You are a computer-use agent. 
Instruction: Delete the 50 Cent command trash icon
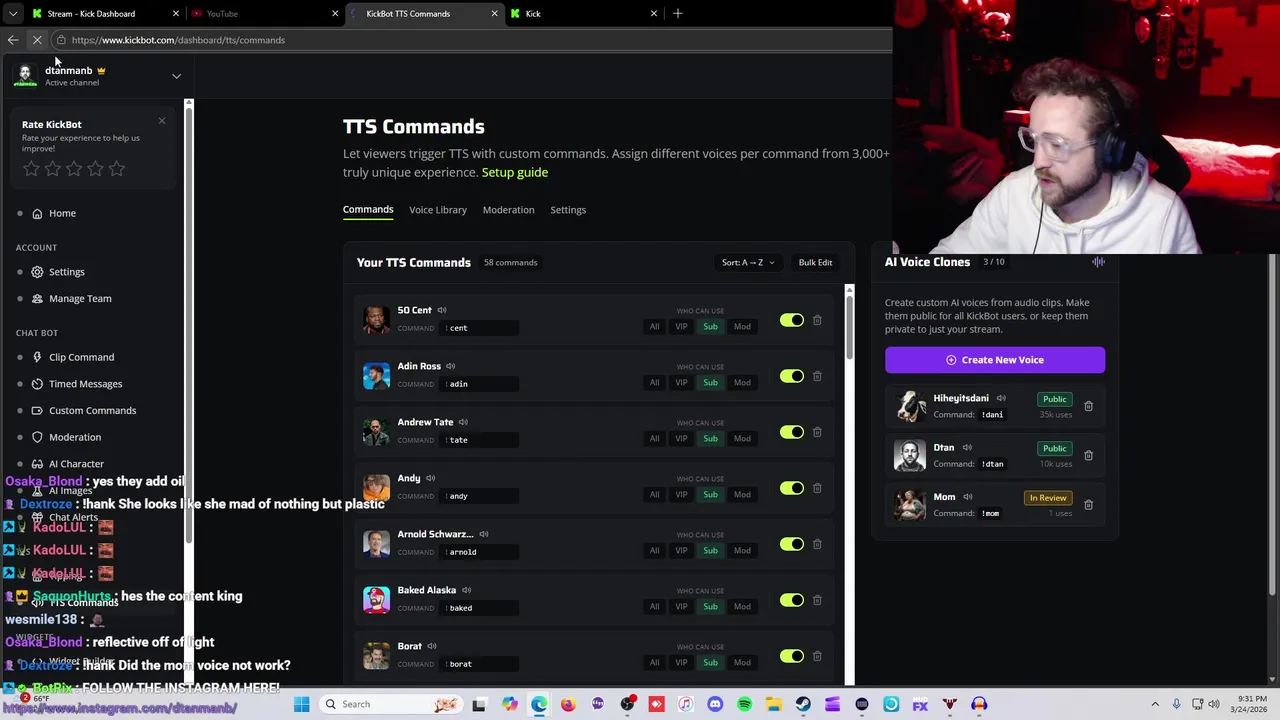point(817,320)
